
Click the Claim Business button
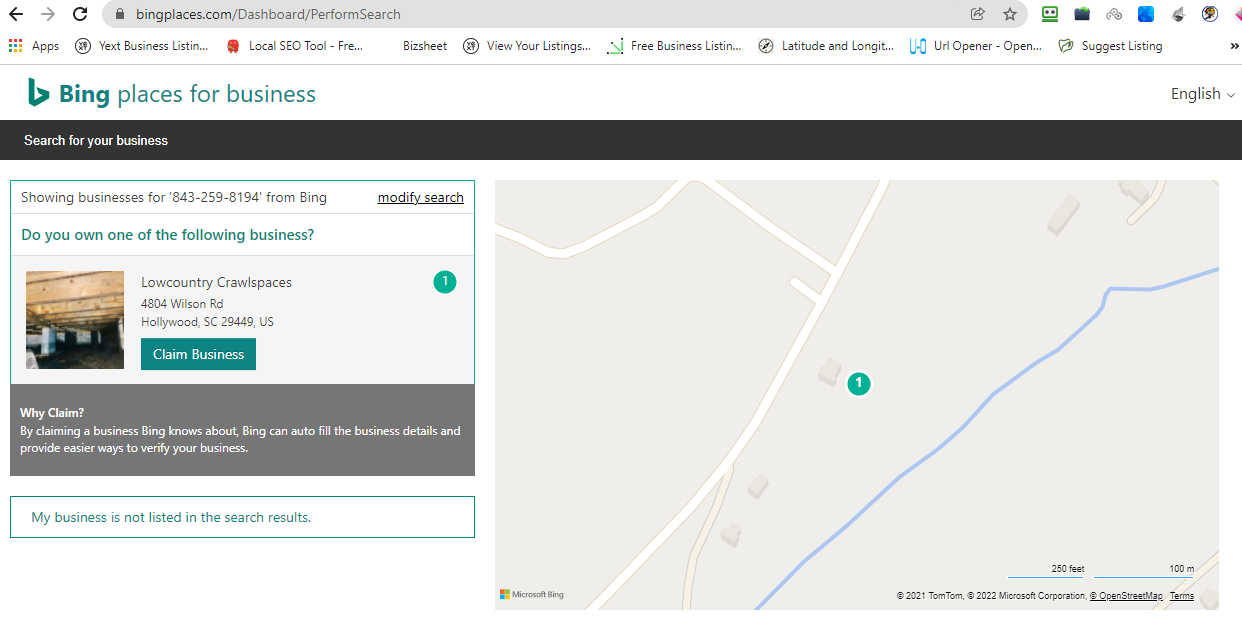(198, 354)
